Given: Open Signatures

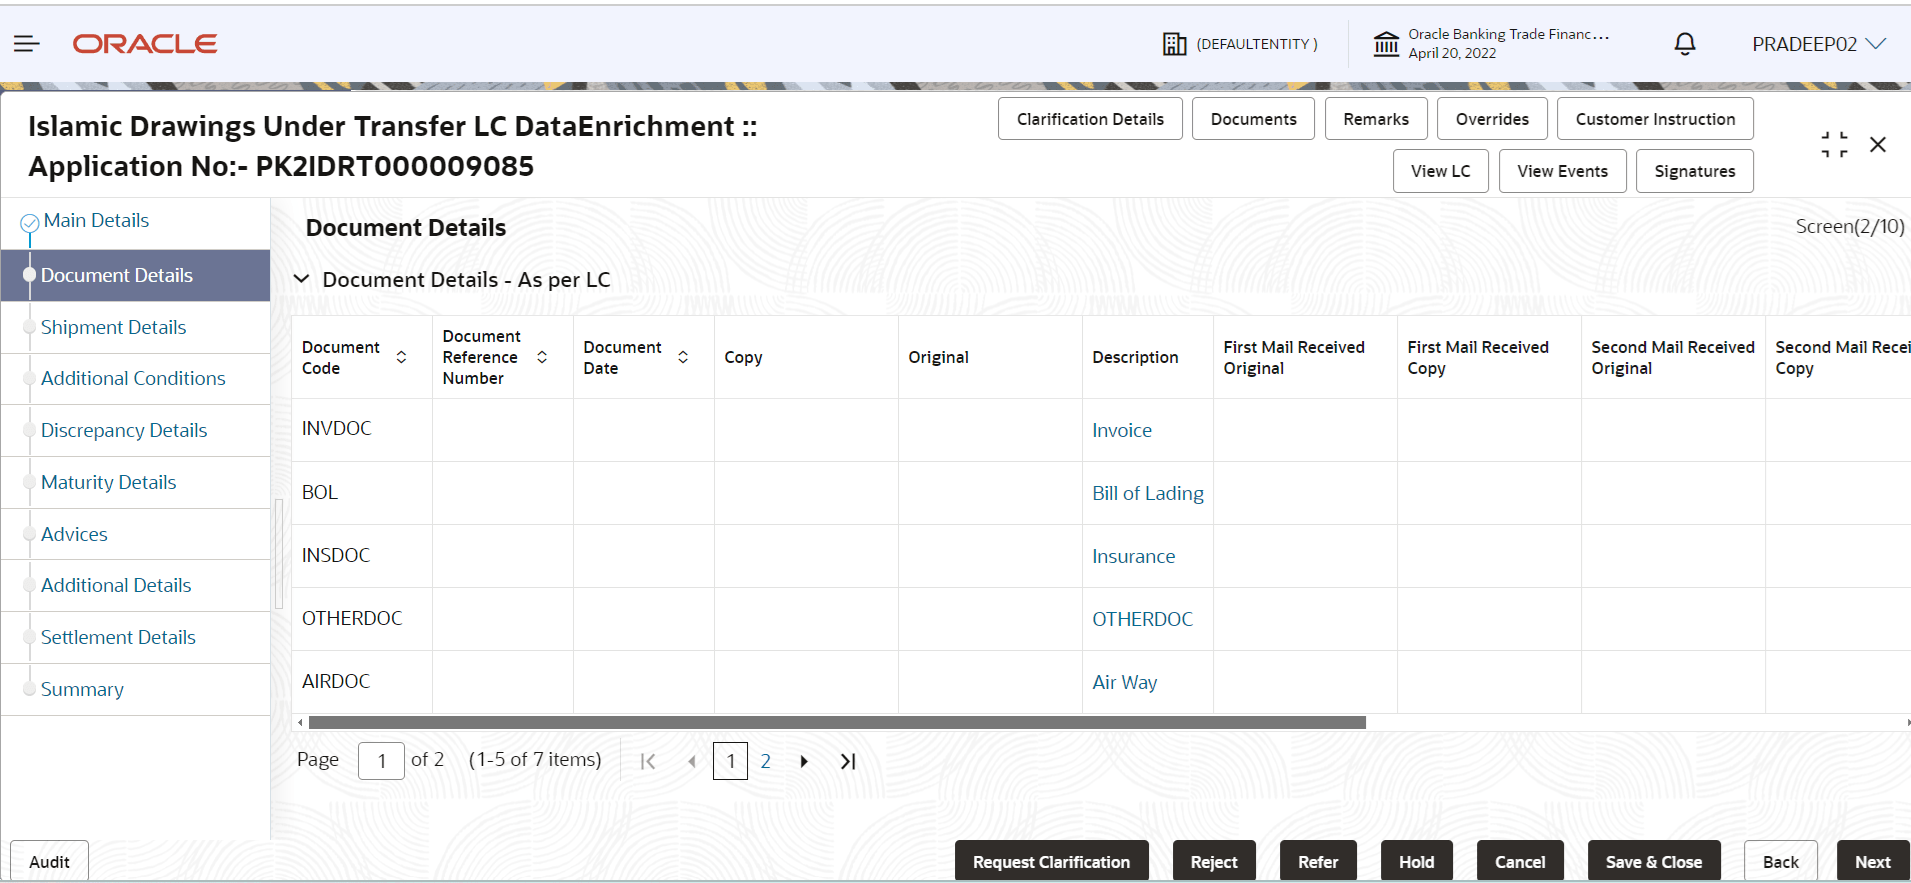Looking at the screenshot, I should [x=1695, y=171].
